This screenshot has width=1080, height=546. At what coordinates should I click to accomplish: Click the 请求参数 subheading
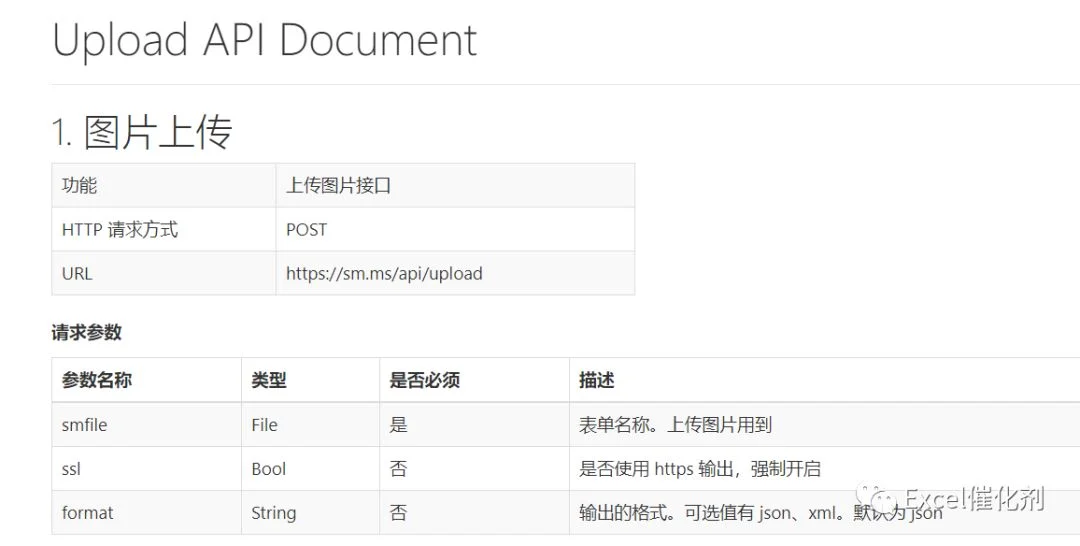click(x=86, y=333)
